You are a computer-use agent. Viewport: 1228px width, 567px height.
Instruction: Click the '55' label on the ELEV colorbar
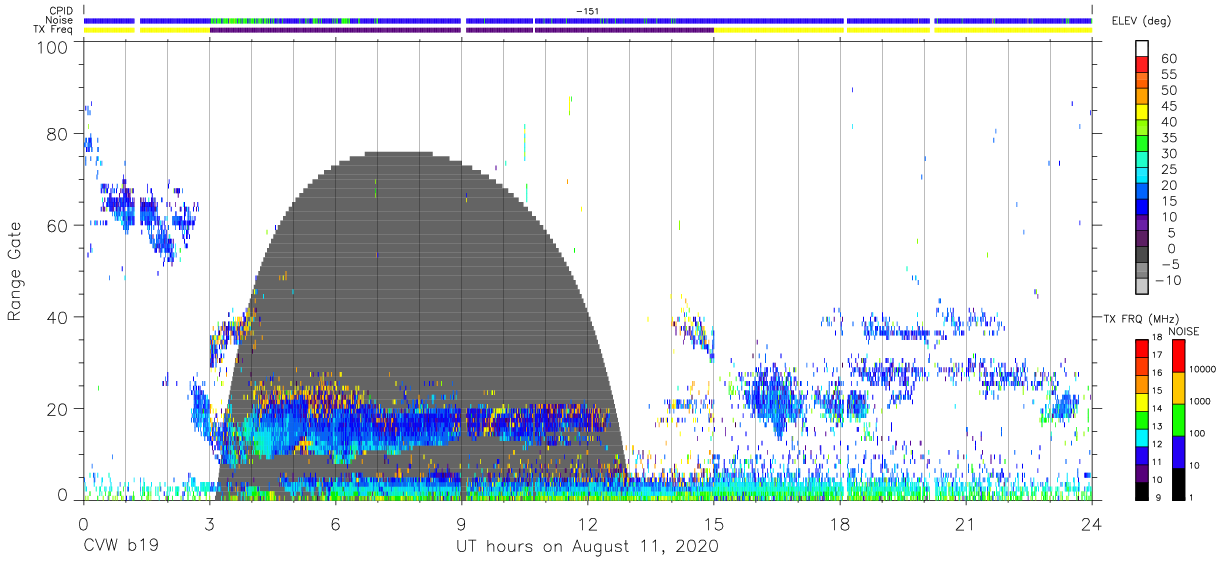pos(1167,74)
